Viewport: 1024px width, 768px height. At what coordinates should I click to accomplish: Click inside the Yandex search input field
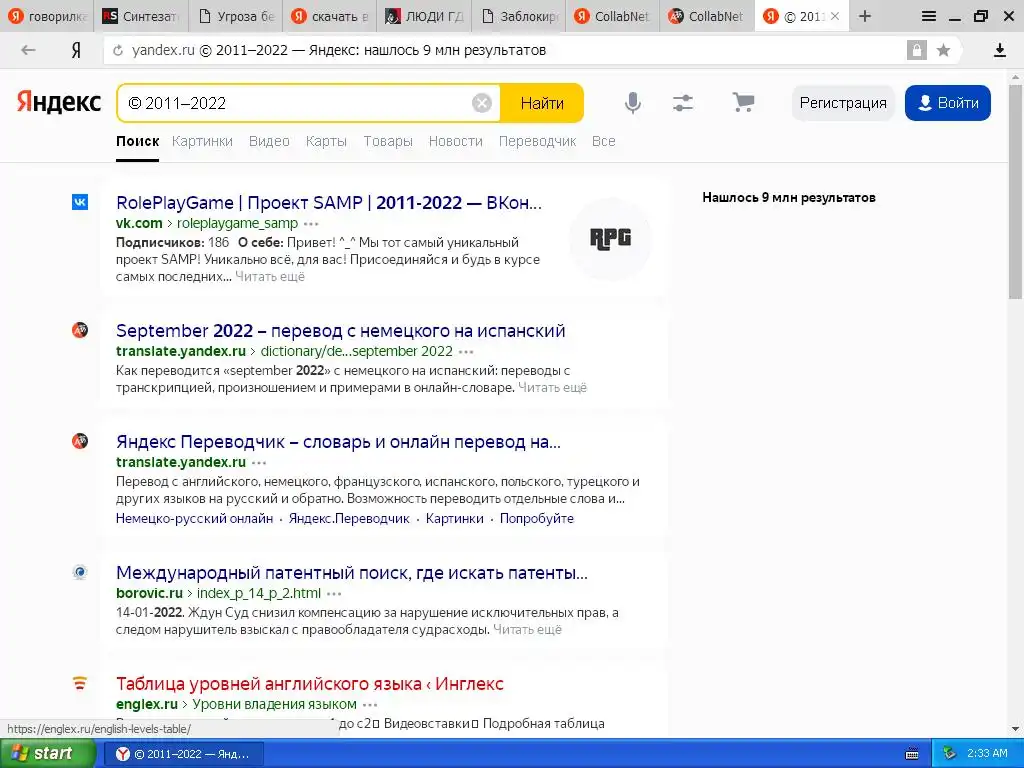[x=297, y=103]
